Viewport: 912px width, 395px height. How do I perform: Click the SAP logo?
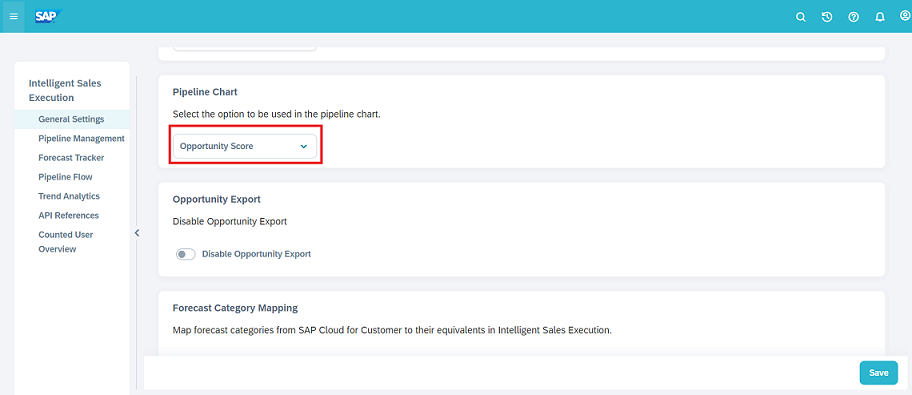pyautogui.click(x=47, y=17)
